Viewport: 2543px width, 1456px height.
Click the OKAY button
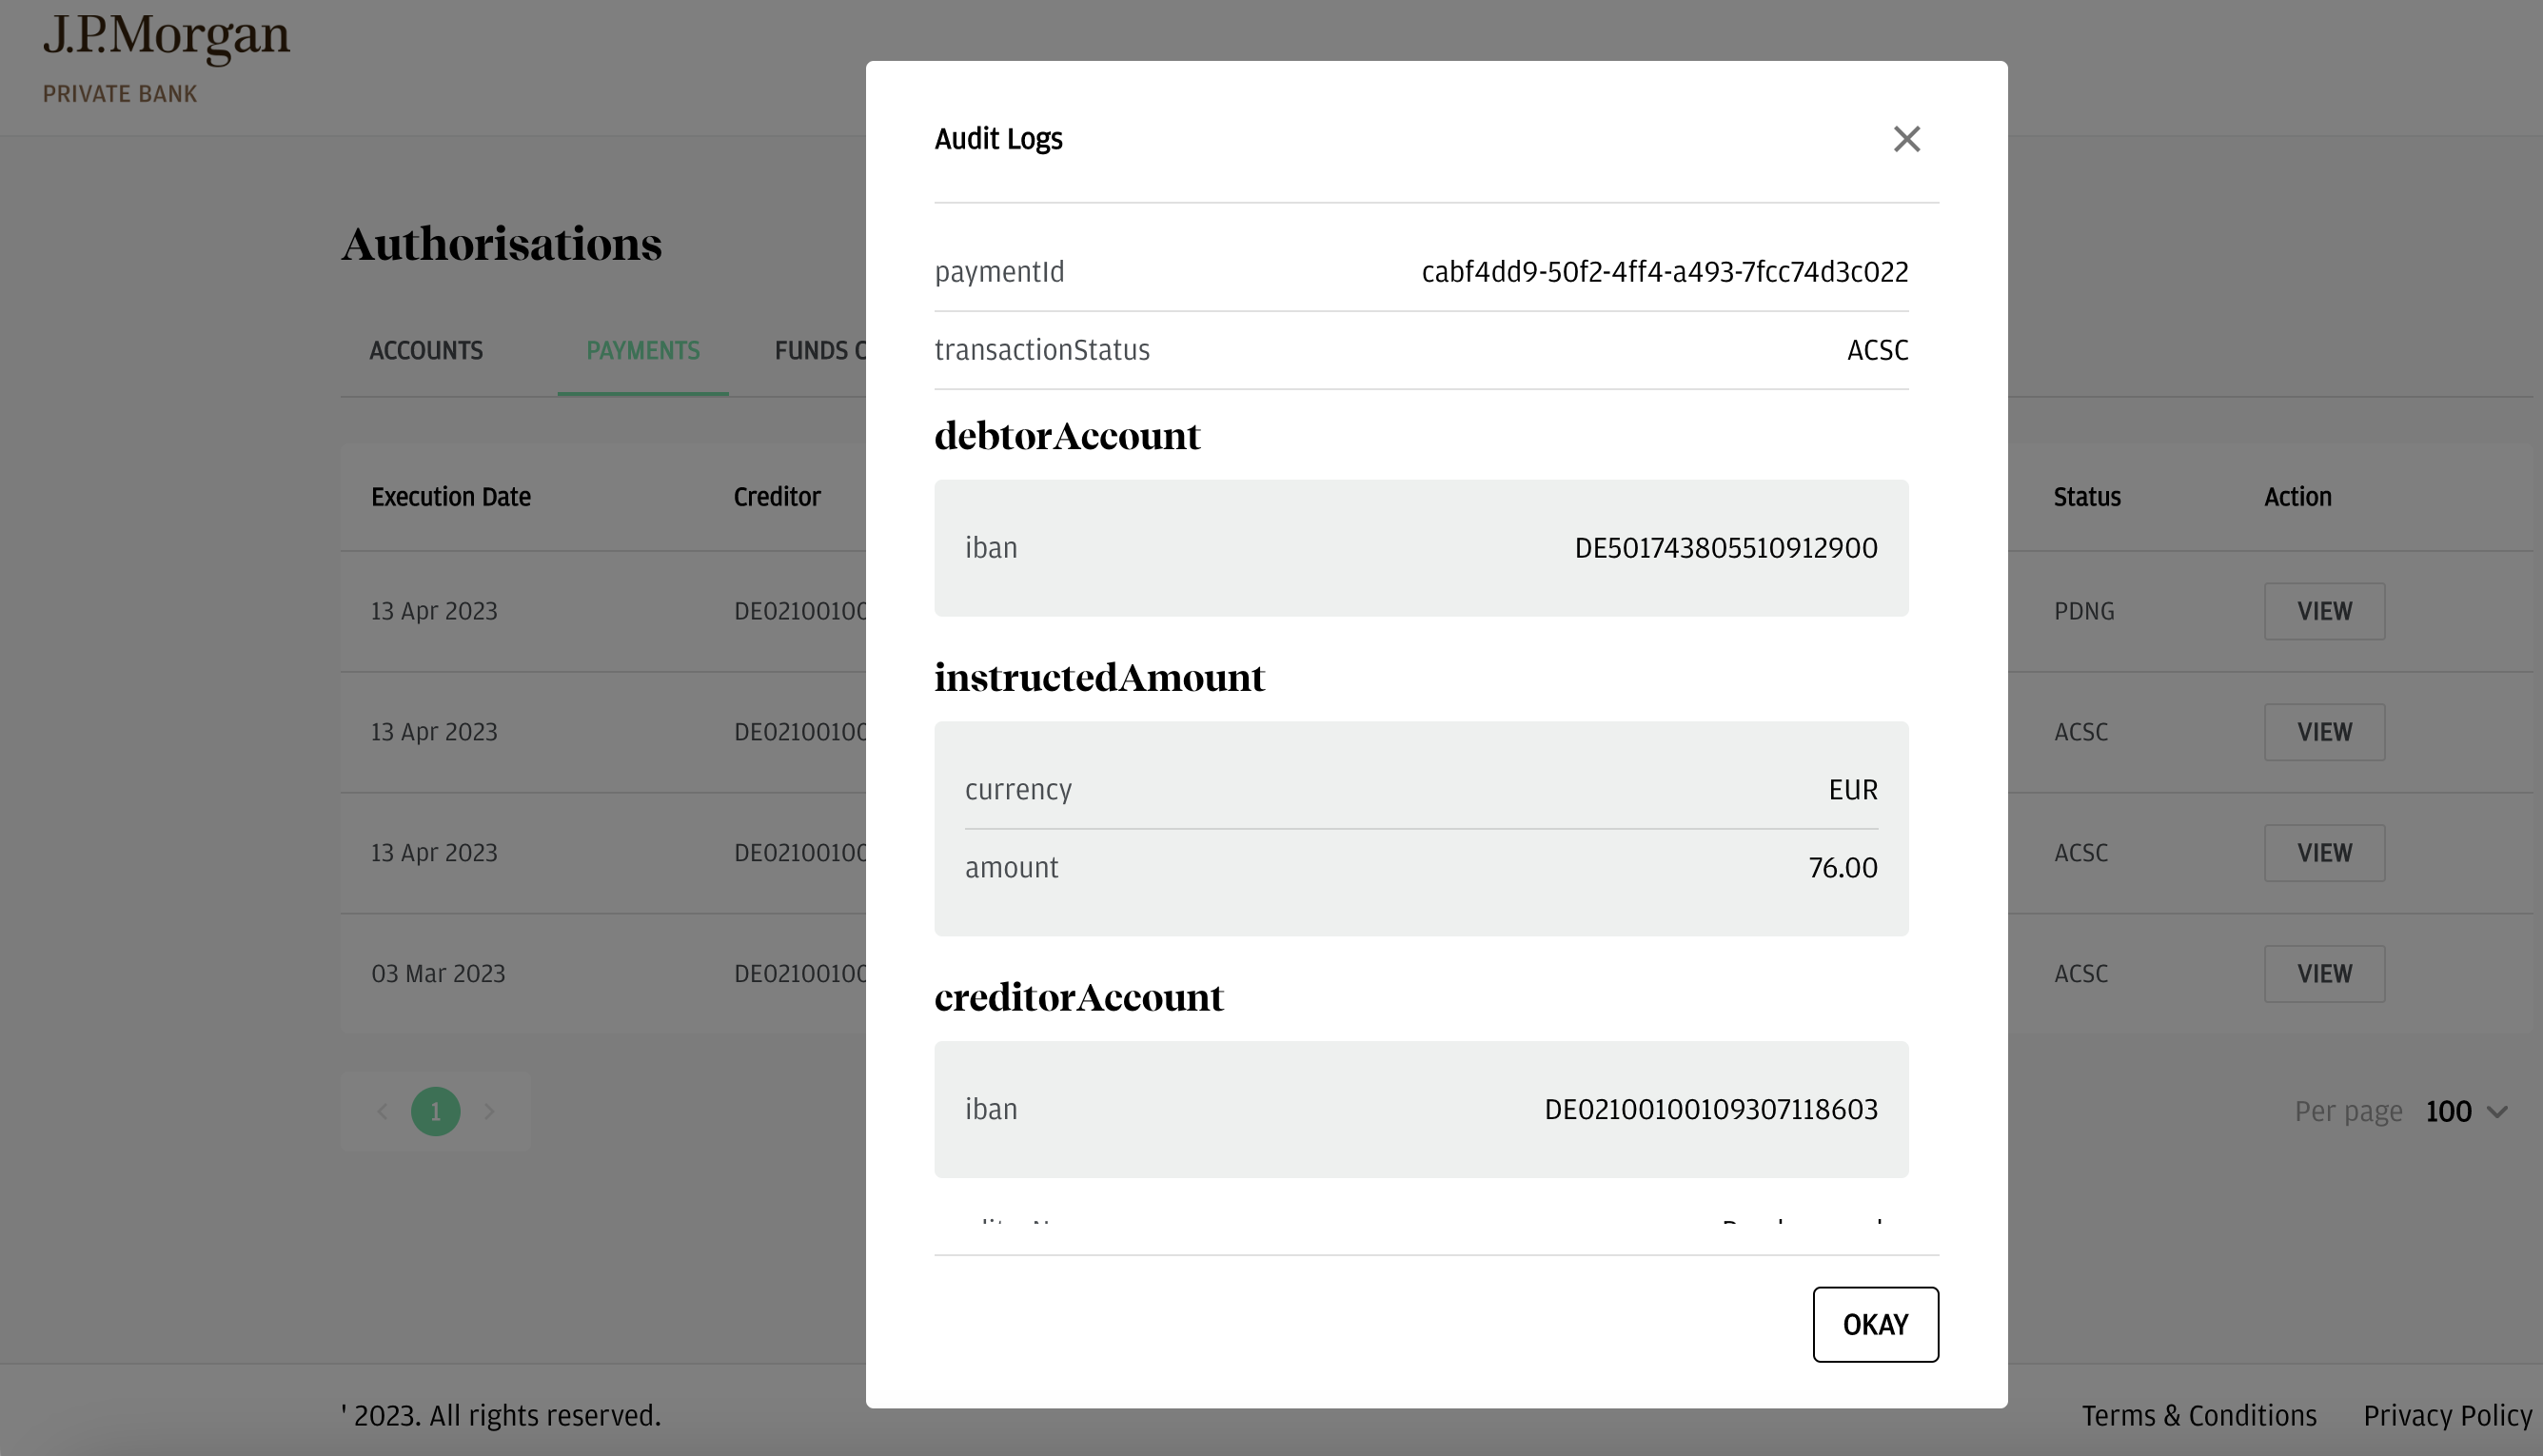click(1875, 1324)
